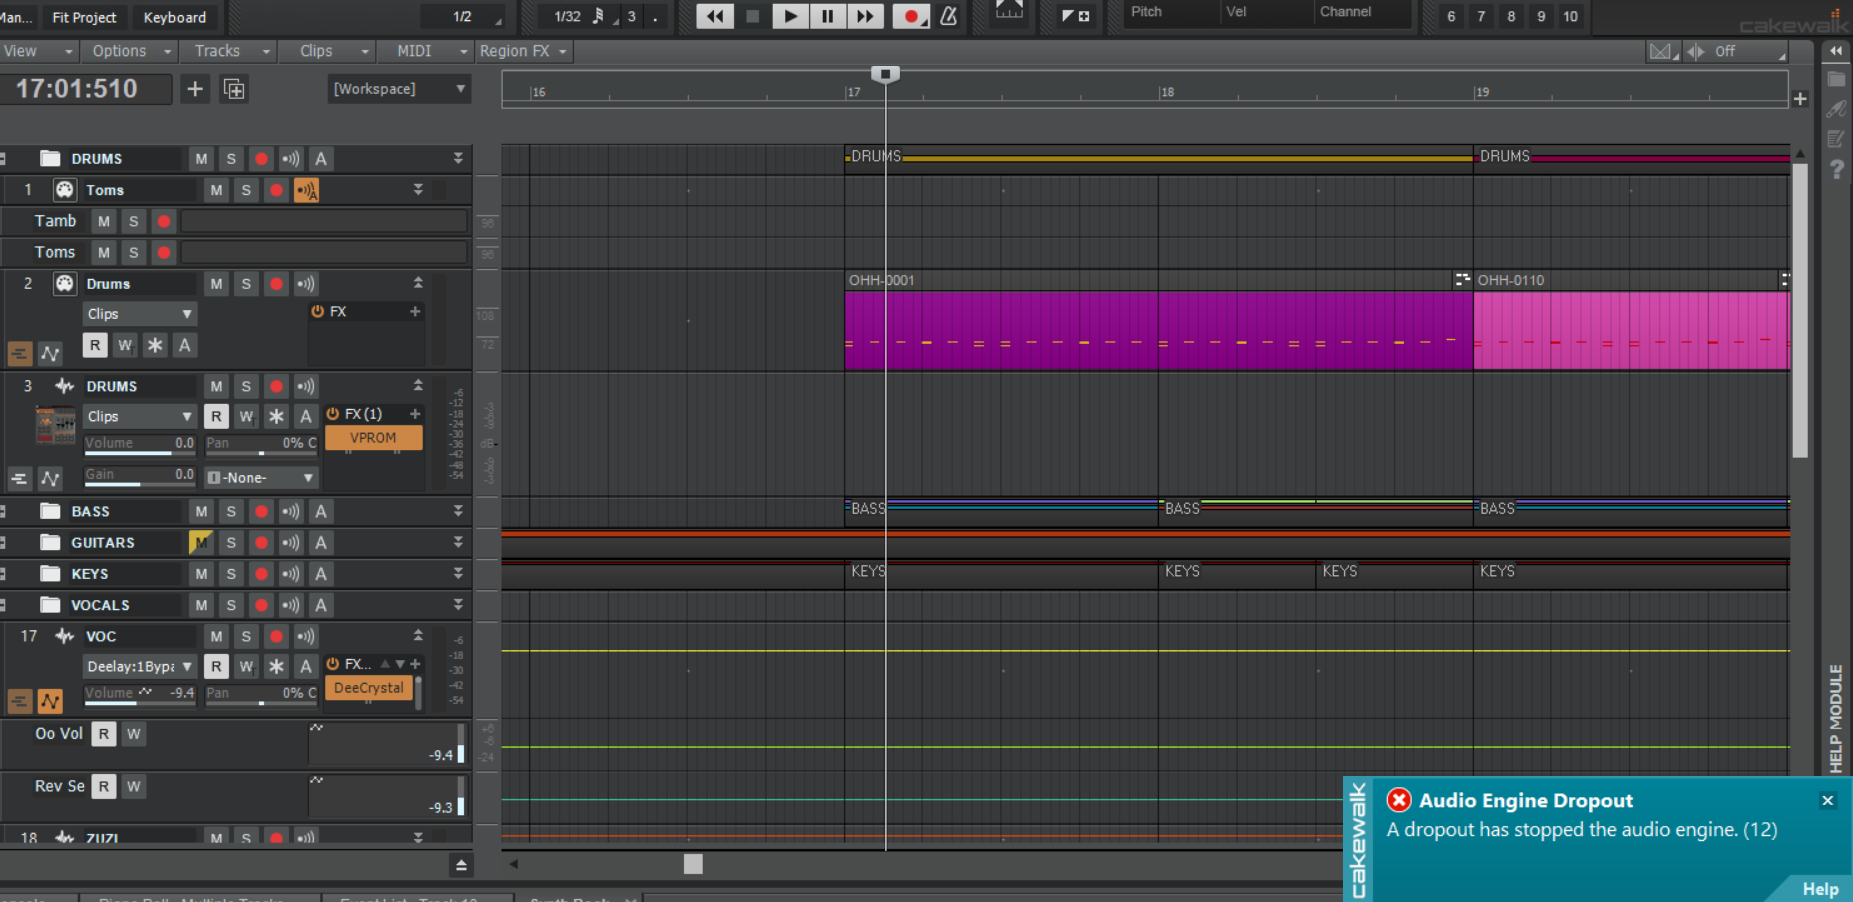Start playback with the Play button
Image resolution: width=1853 pixels, height=902 pixels.
pyautogui.click(x=790, y=16)
